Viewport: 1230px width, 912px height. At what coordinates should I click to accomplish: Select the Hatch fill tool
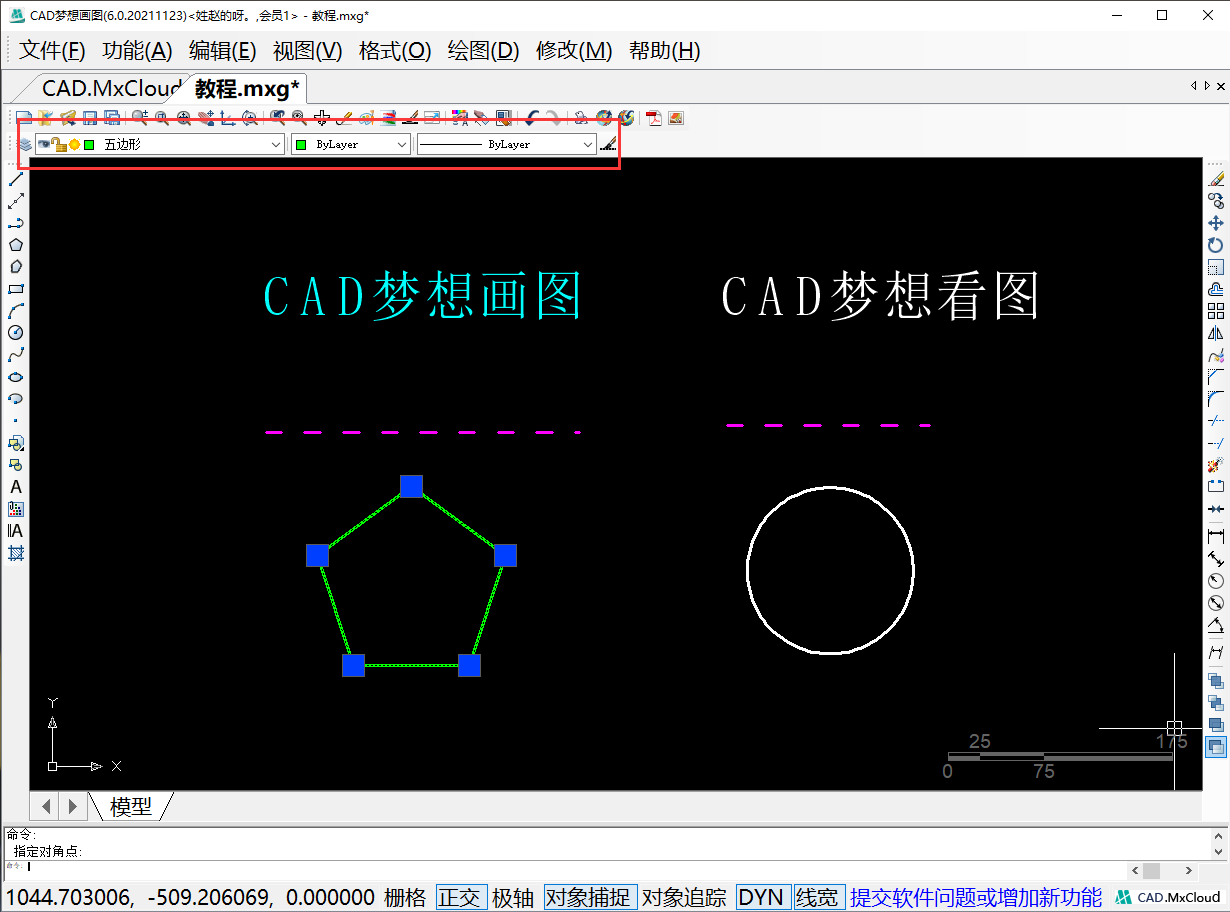16,553
